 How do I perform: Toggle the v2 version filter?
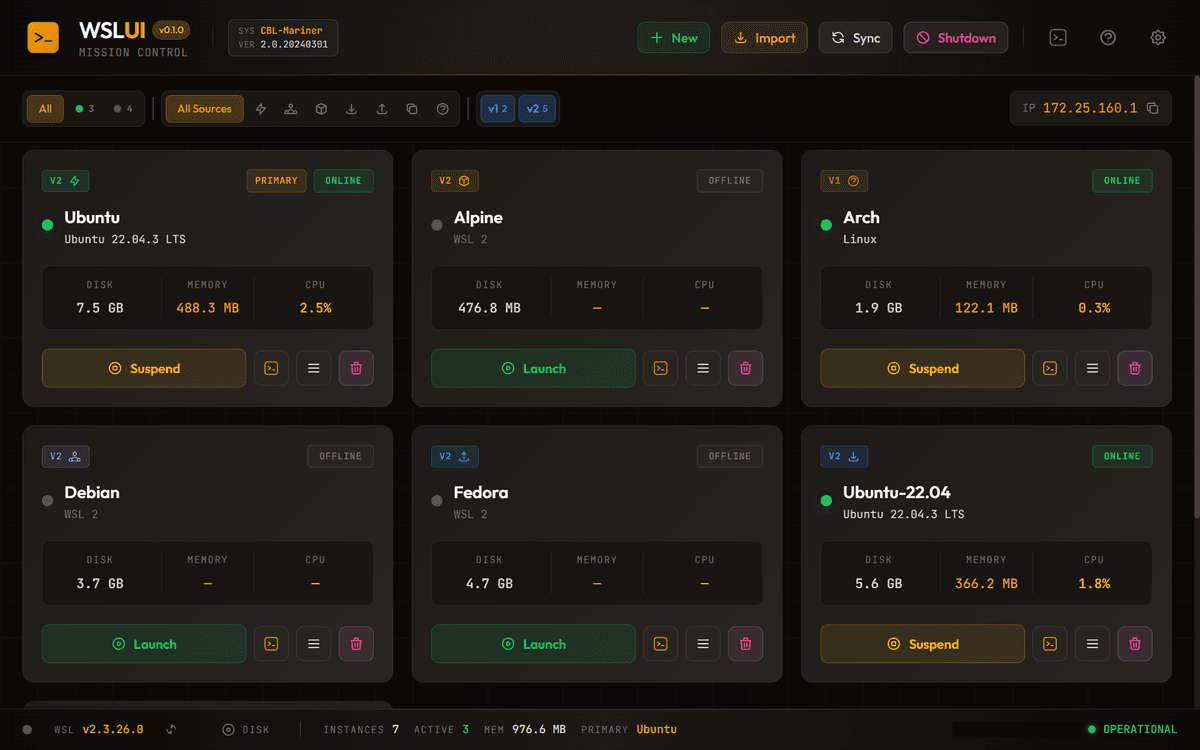coord(537,108)
